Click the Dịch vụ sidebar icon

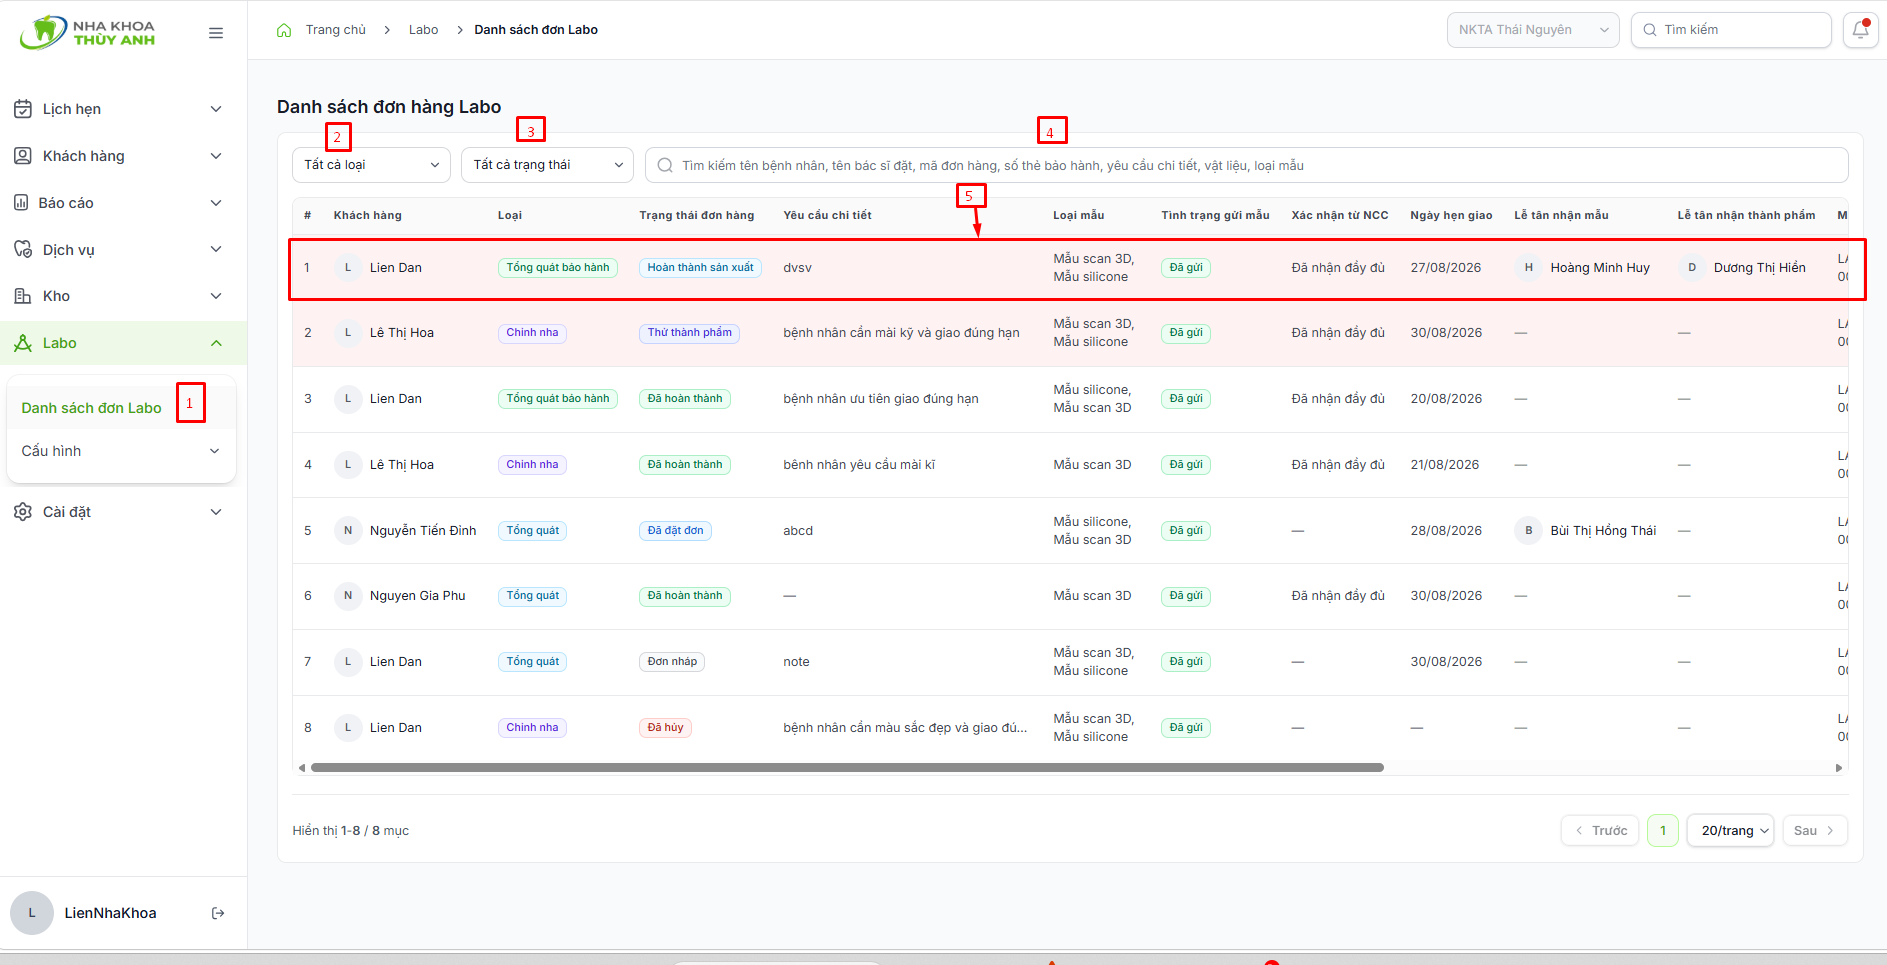[23, 249]
